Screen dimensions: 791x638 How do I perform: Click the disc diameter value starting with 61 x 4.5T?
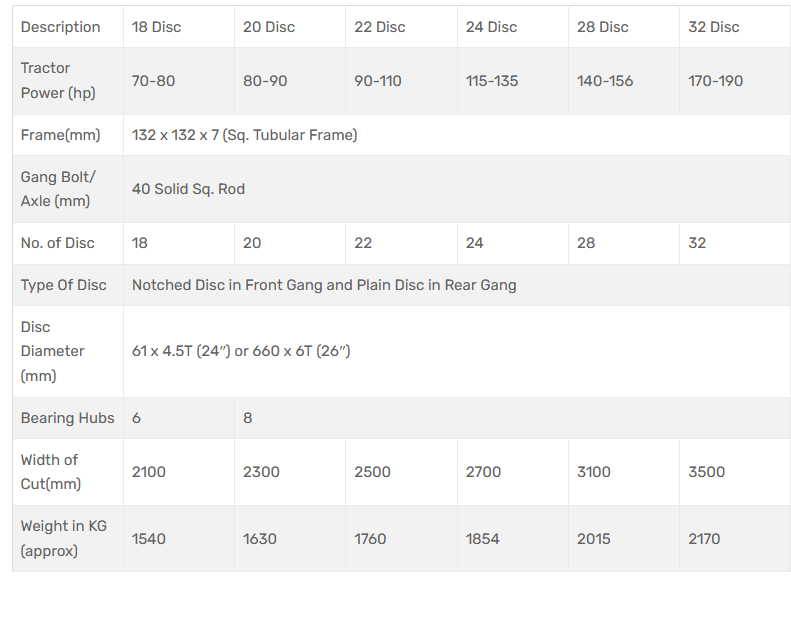(241, 351)
